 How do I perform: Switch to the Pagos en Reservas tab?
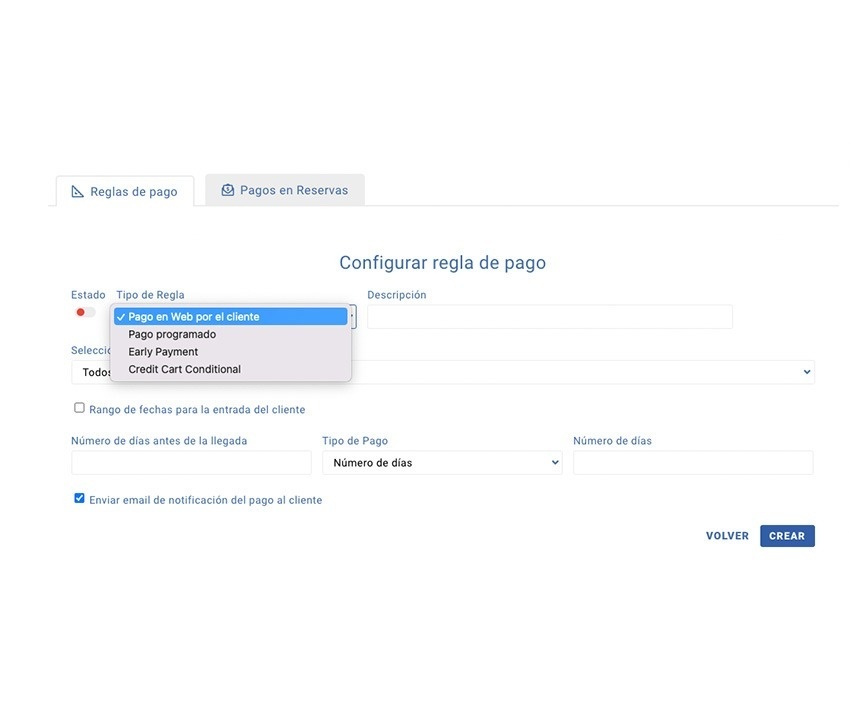285,190
